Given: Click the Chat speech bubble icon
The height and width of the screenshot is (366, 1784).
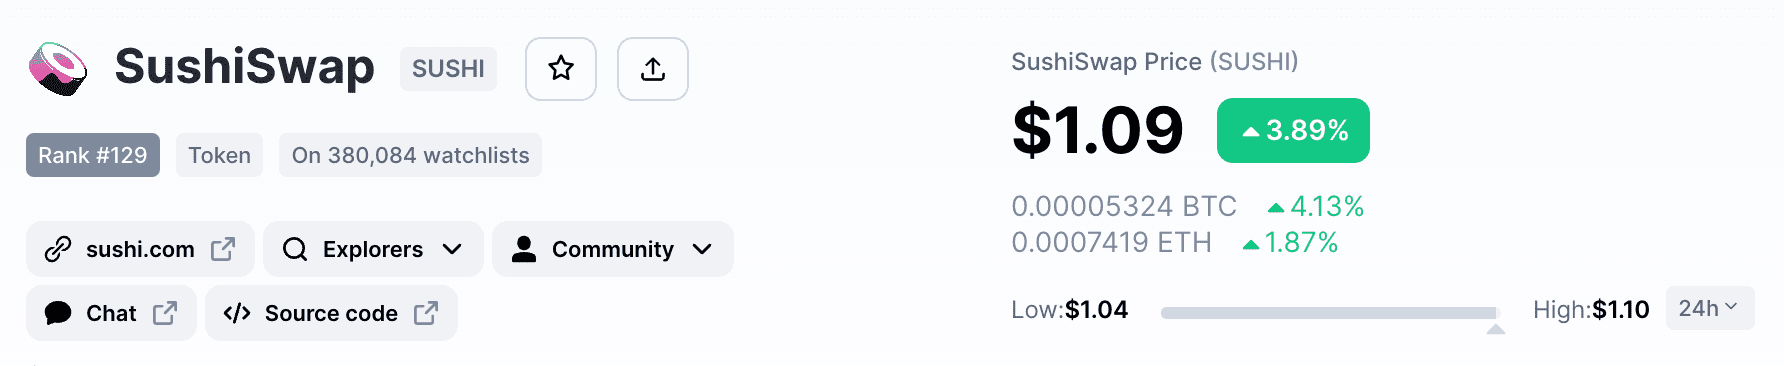Looking at the screenshot, I should pyautogui.click(x=58, y=313).
